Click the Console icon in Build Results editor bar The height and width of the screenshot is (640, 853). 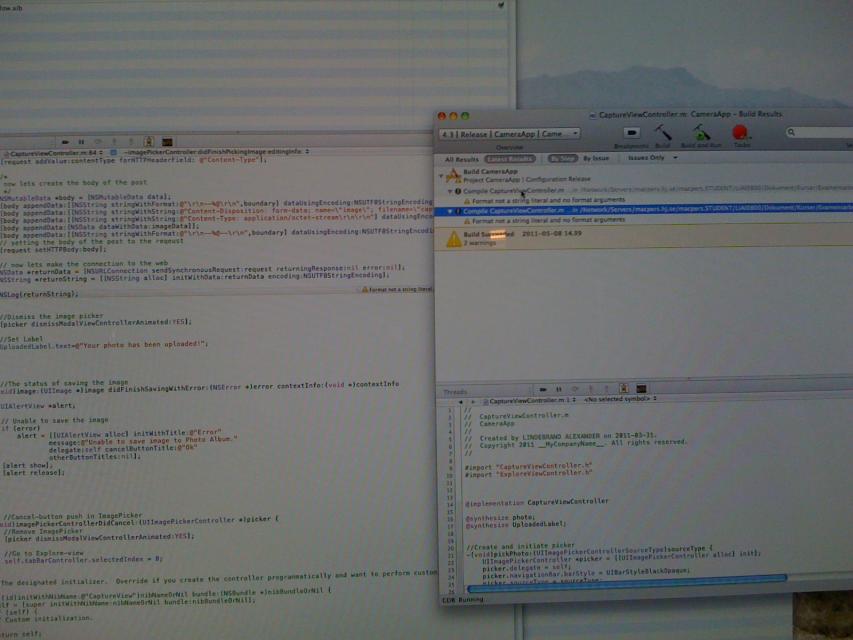pos(641,389)
